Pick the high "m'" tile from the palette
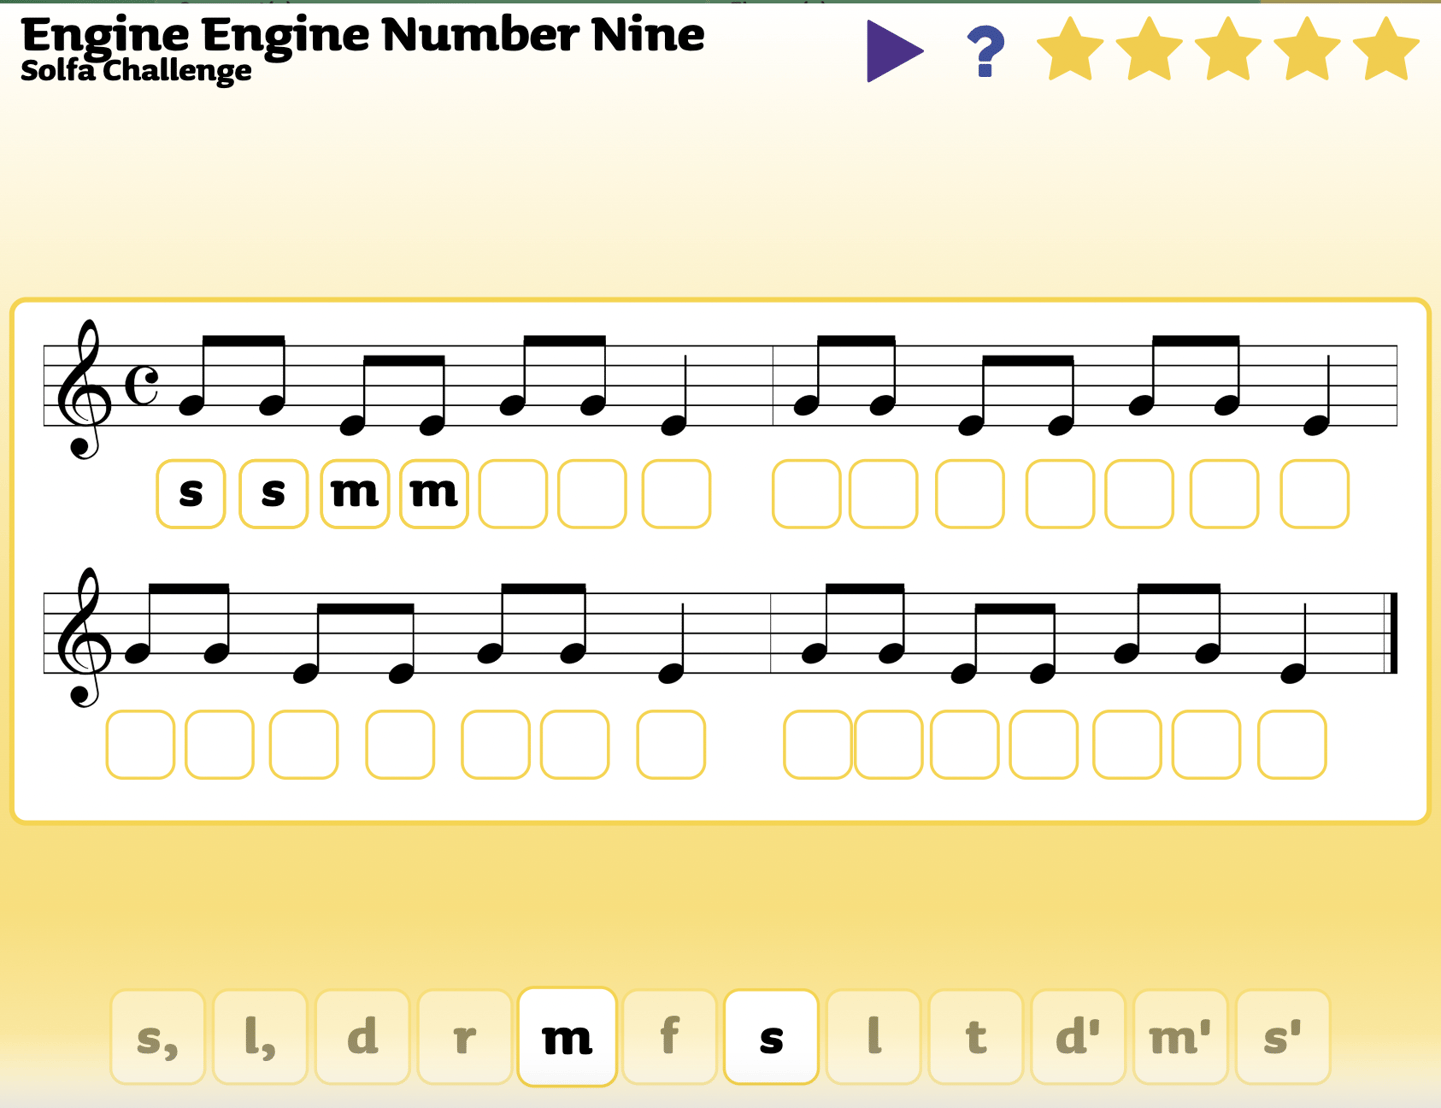Image resolution: width=1441 pixels, height=1108 pixels. [x=1181, y=1038]
